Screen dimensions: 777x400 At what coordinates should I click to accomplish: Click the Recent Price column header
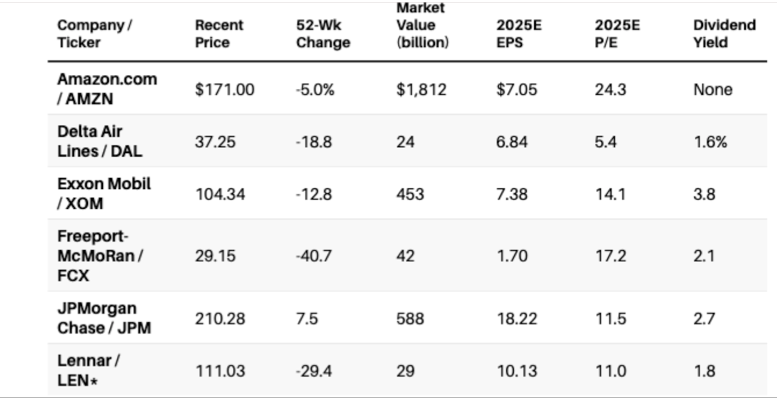click(219, 33)
